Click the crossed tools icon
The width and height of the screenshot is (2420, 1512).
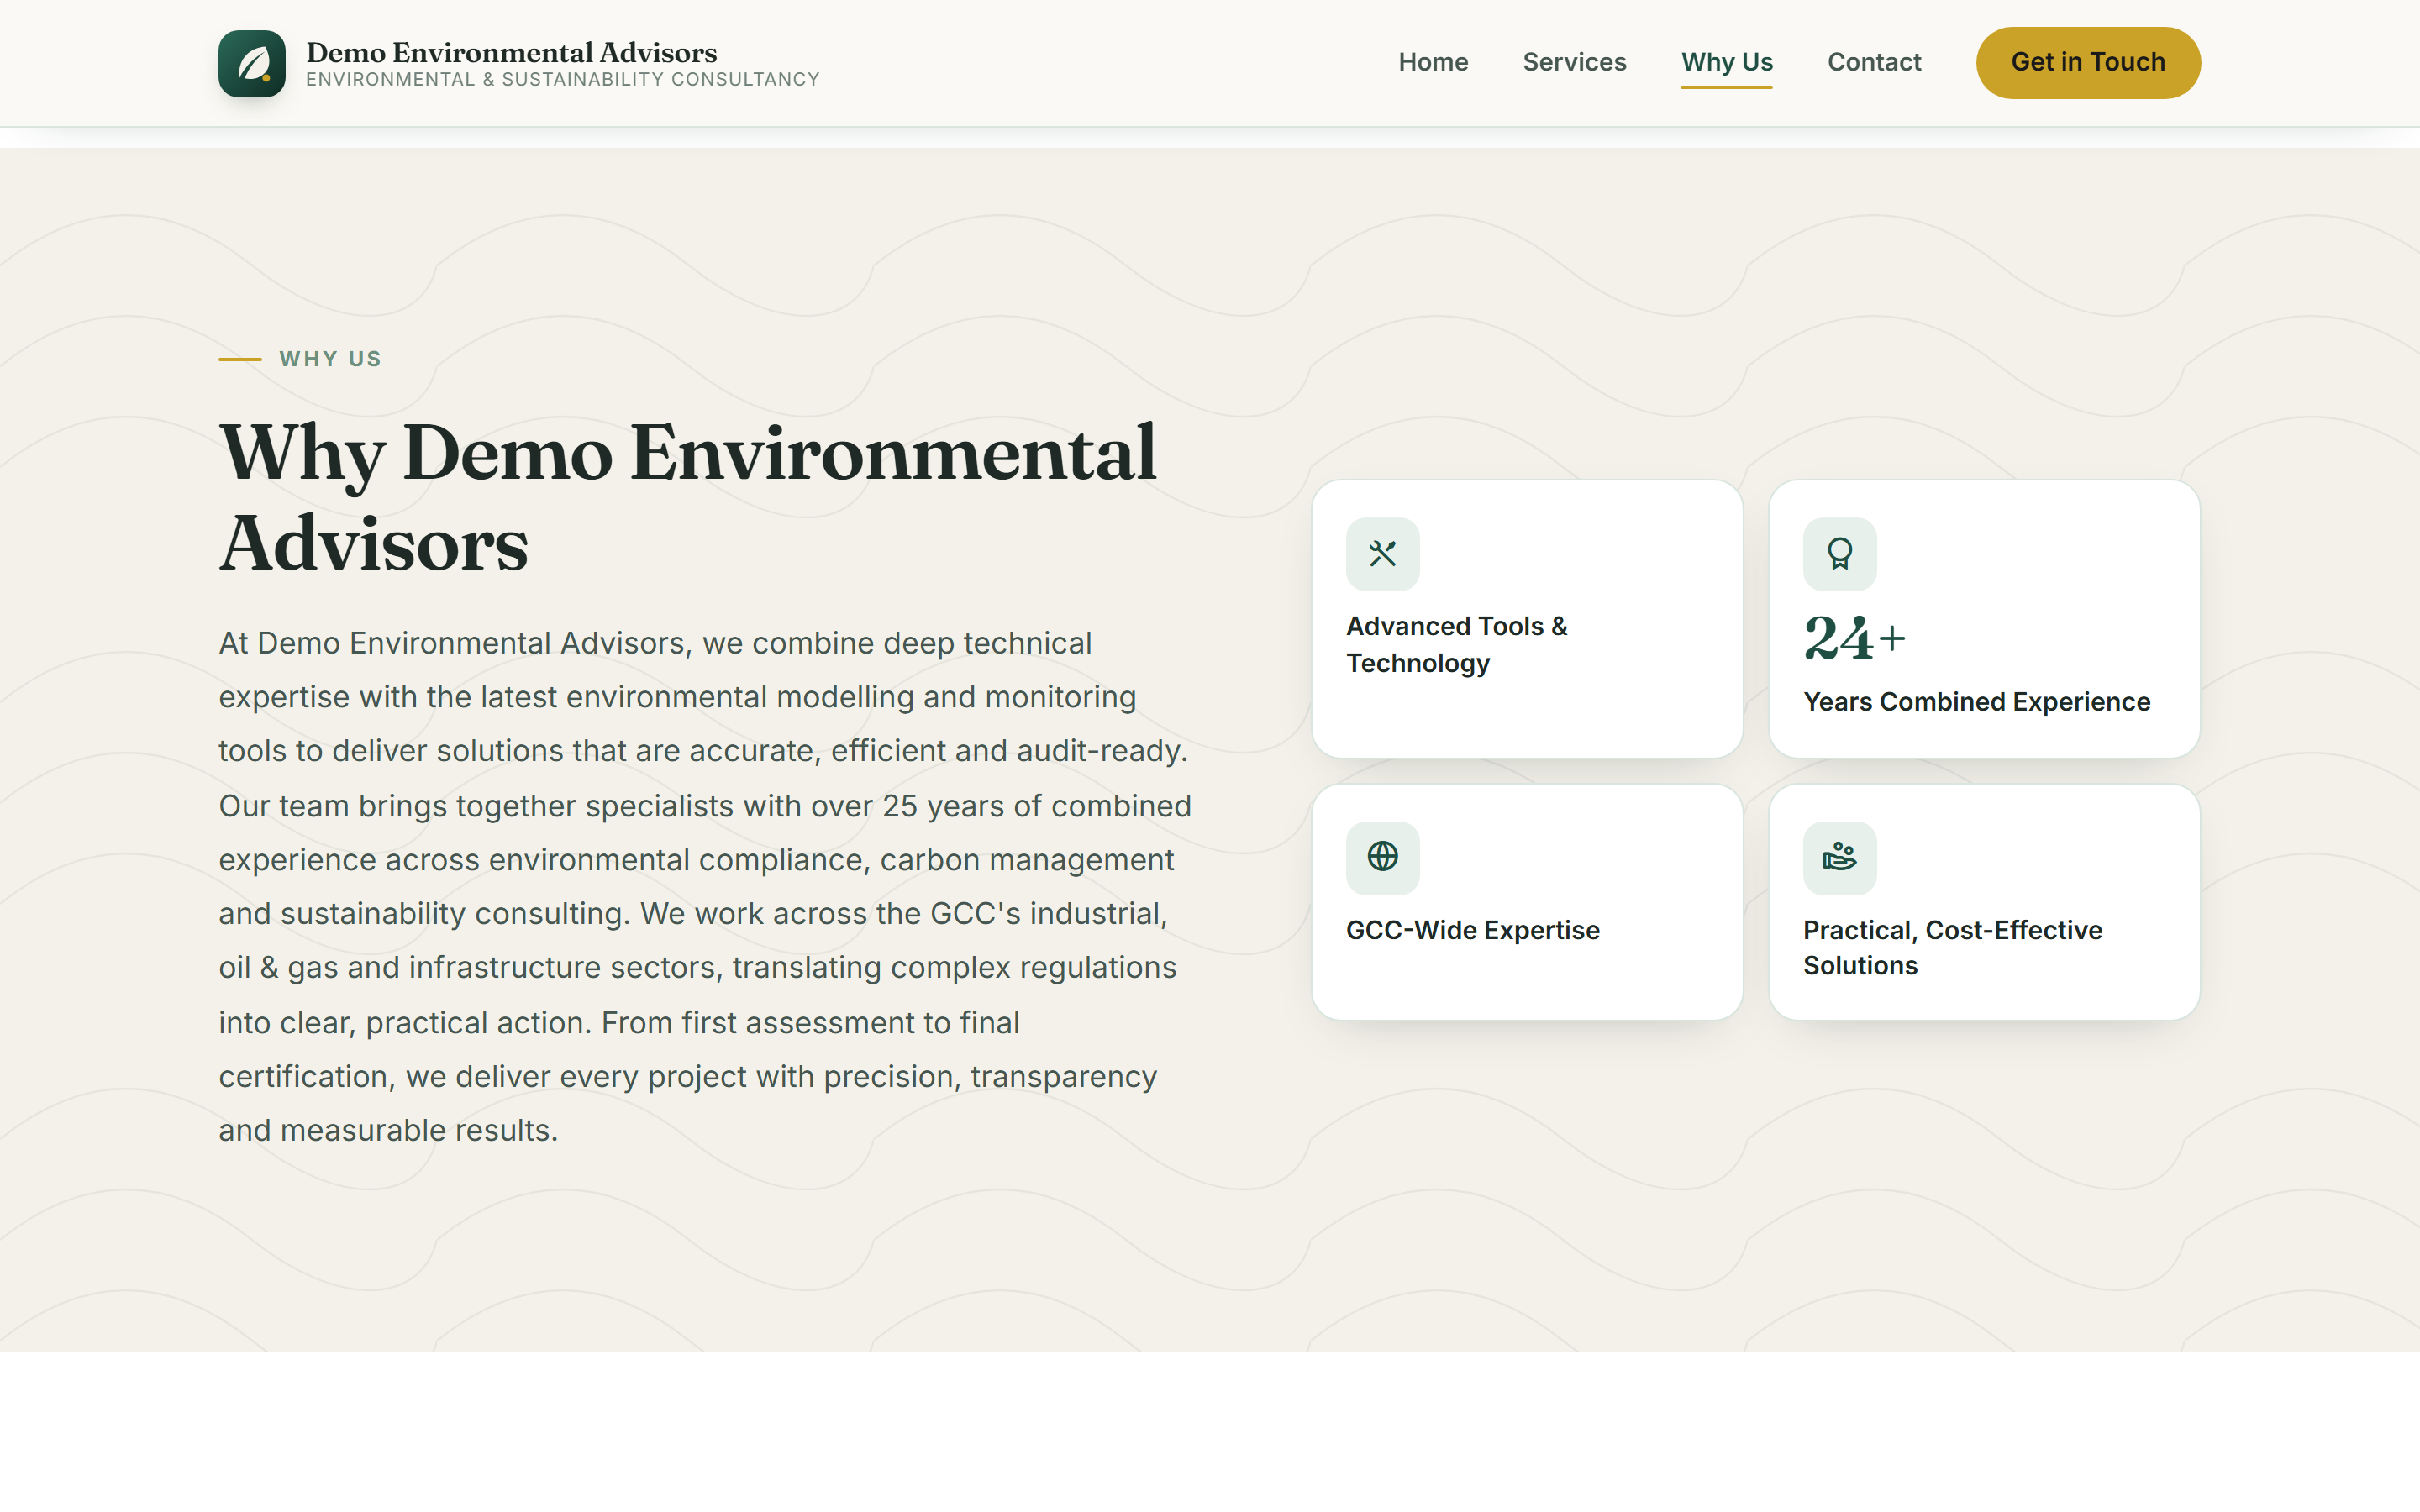click(x=1382, y=553)
